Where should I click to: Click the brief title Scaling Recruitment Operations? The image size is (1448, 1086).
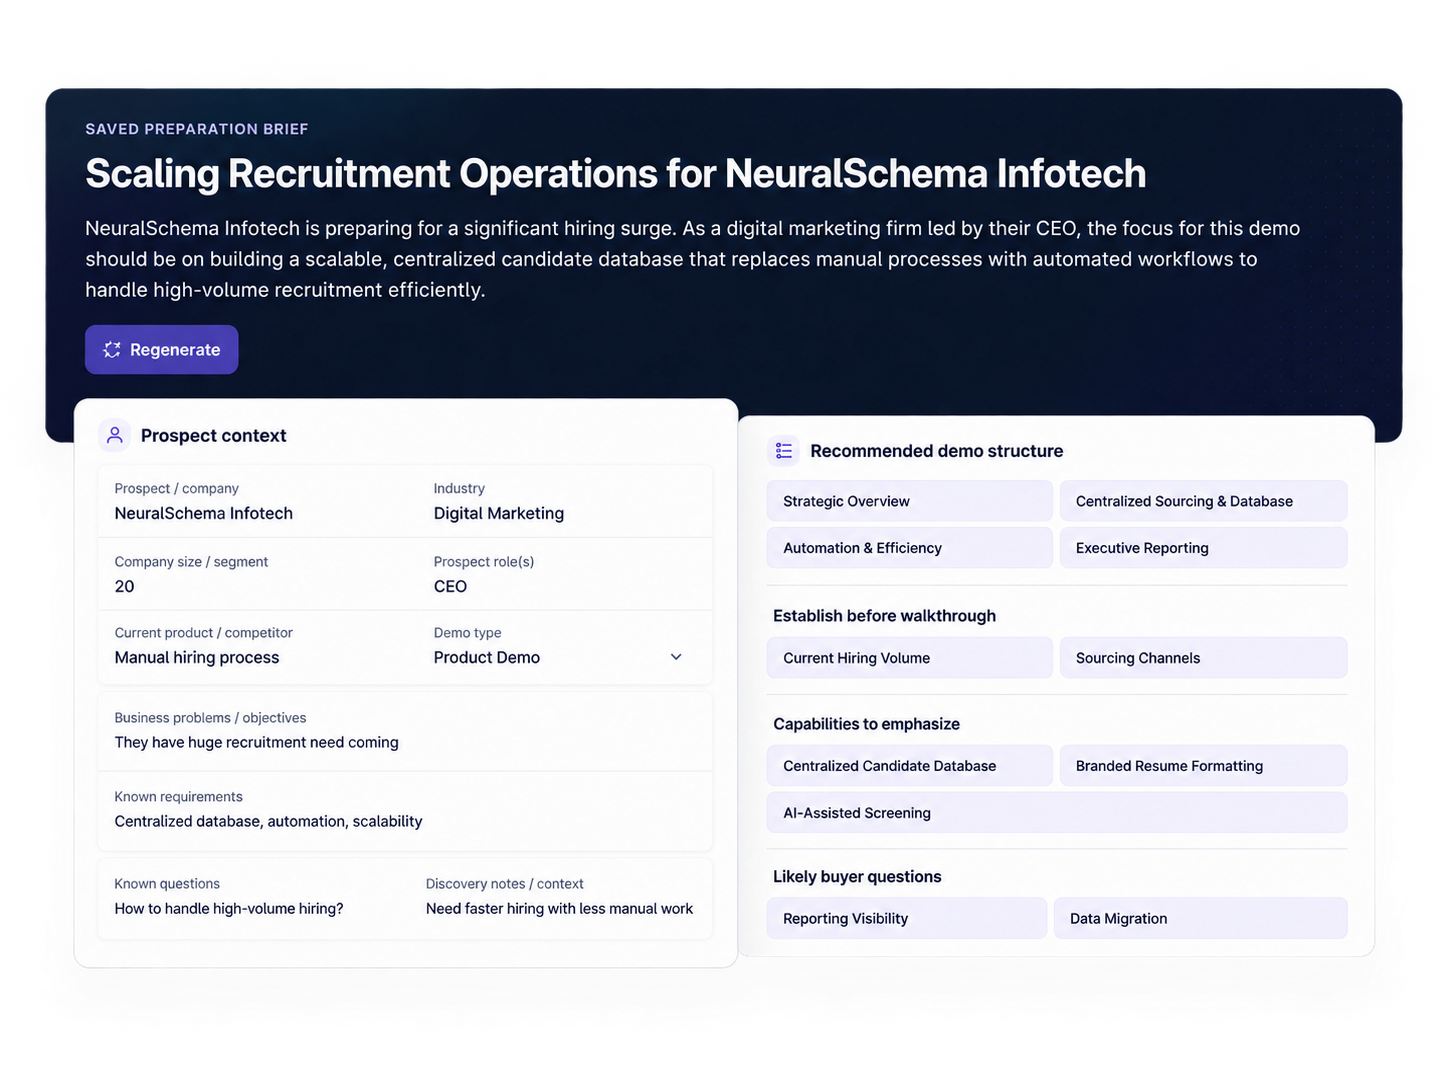pyautogui.click(x=616, y=174)
